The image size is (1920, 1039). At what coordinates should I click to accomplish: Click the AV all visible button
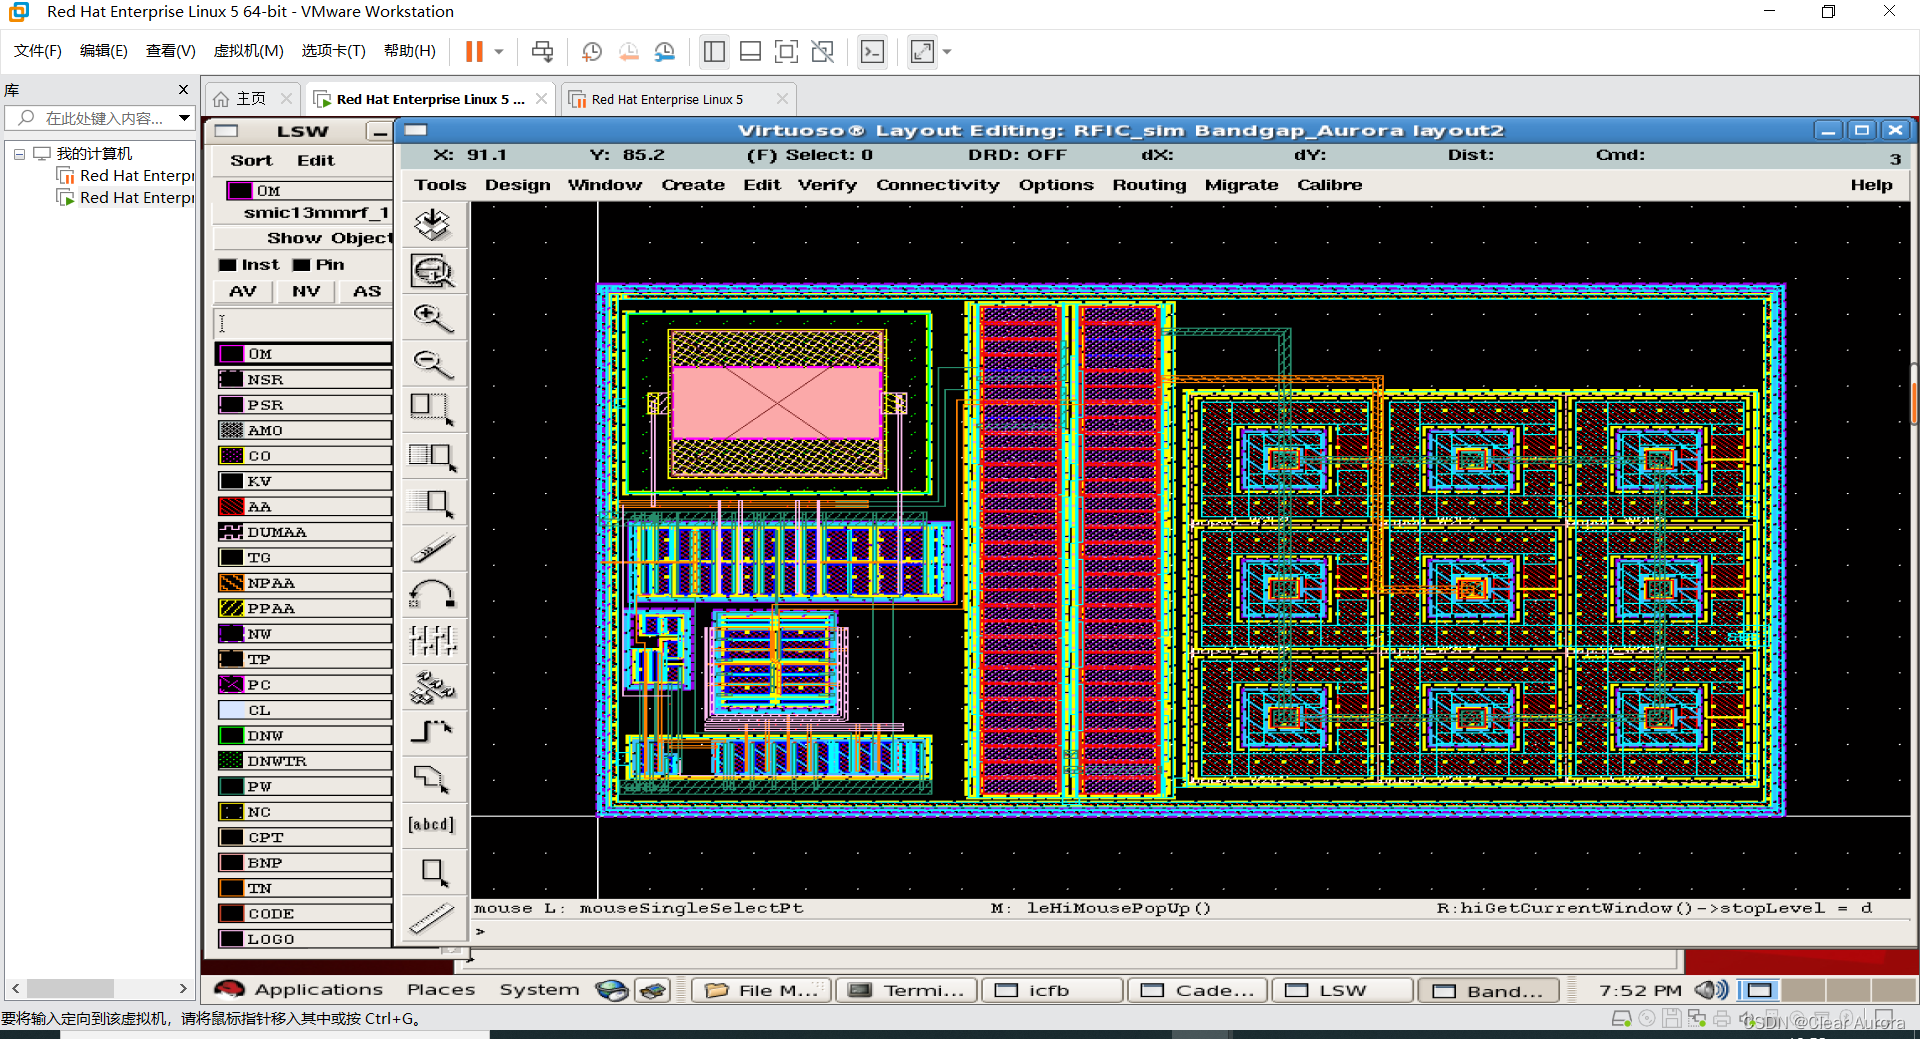(242, 291)
